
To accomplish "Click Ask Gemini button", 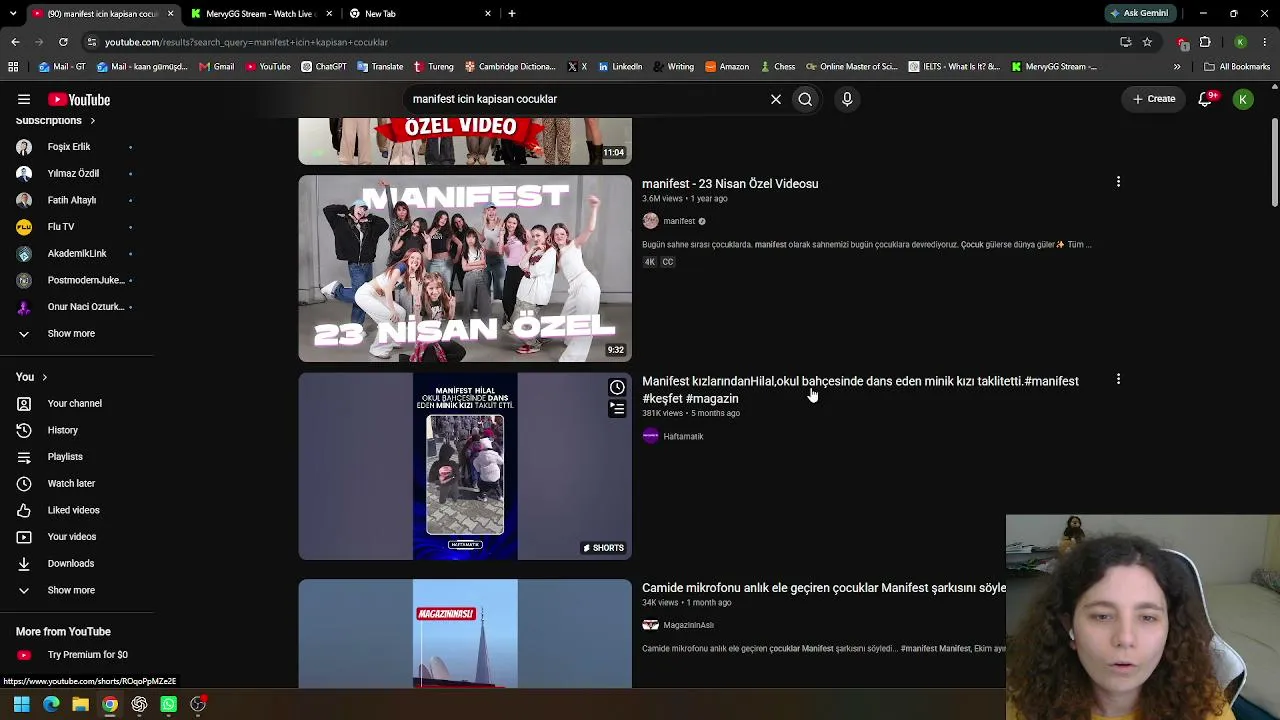I will click(1139, 14).
